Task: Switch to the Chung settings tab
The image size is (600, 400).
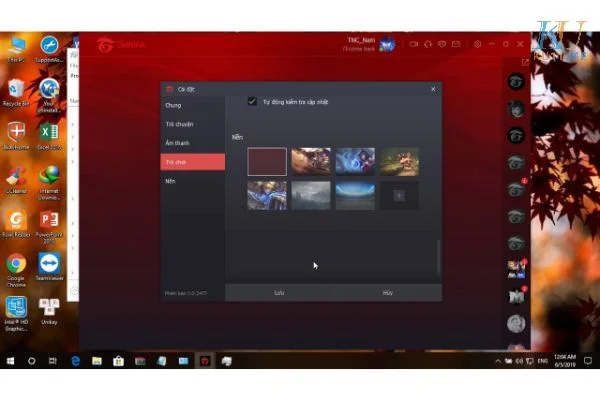Action: pos(192,105)
